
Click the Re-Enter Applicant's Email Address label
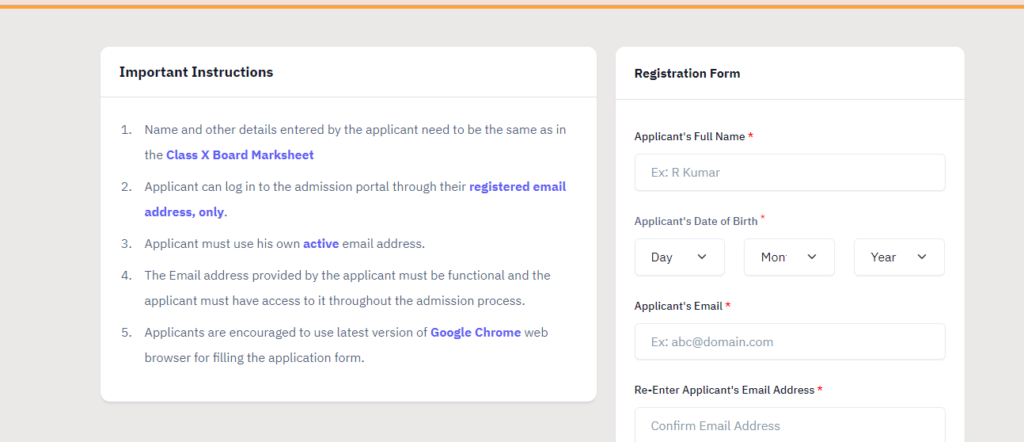[x=728, y=390]
